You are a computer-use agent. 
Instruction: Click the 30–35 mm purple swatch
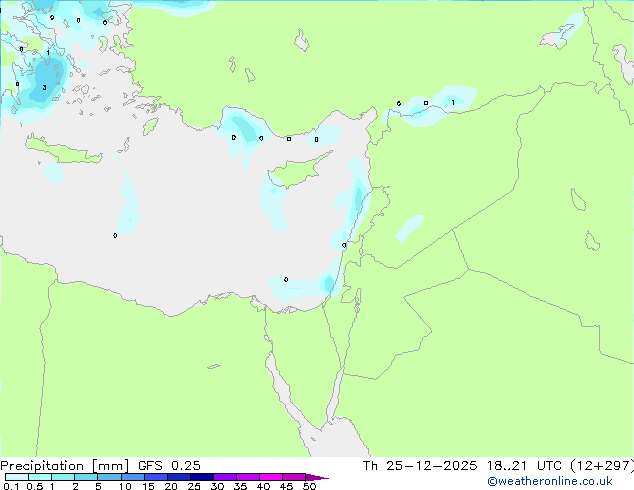(224, 477)
